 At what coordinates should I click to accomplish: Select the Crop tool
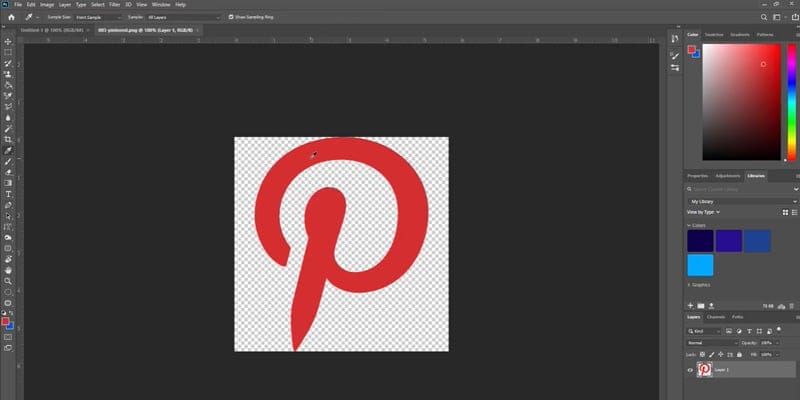tap(8, 139)
